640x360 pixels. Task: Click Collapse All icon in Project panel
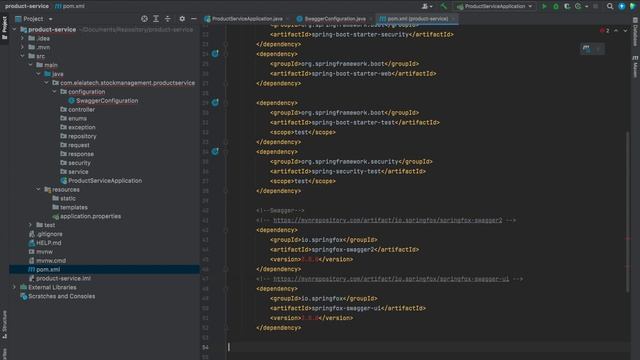pos(168,19)
